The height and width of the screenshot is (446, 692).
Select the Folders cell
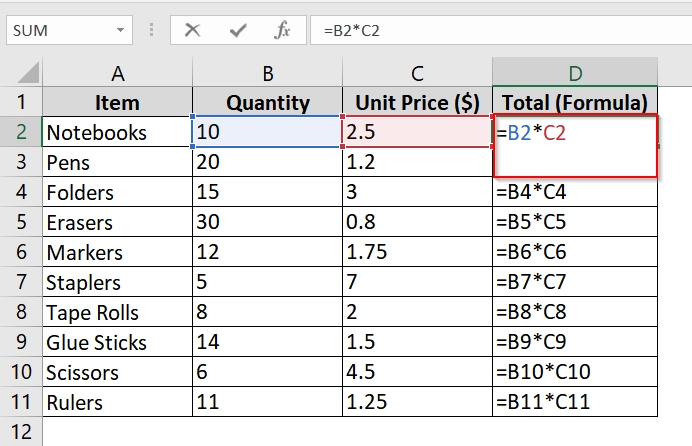point(117,192)
